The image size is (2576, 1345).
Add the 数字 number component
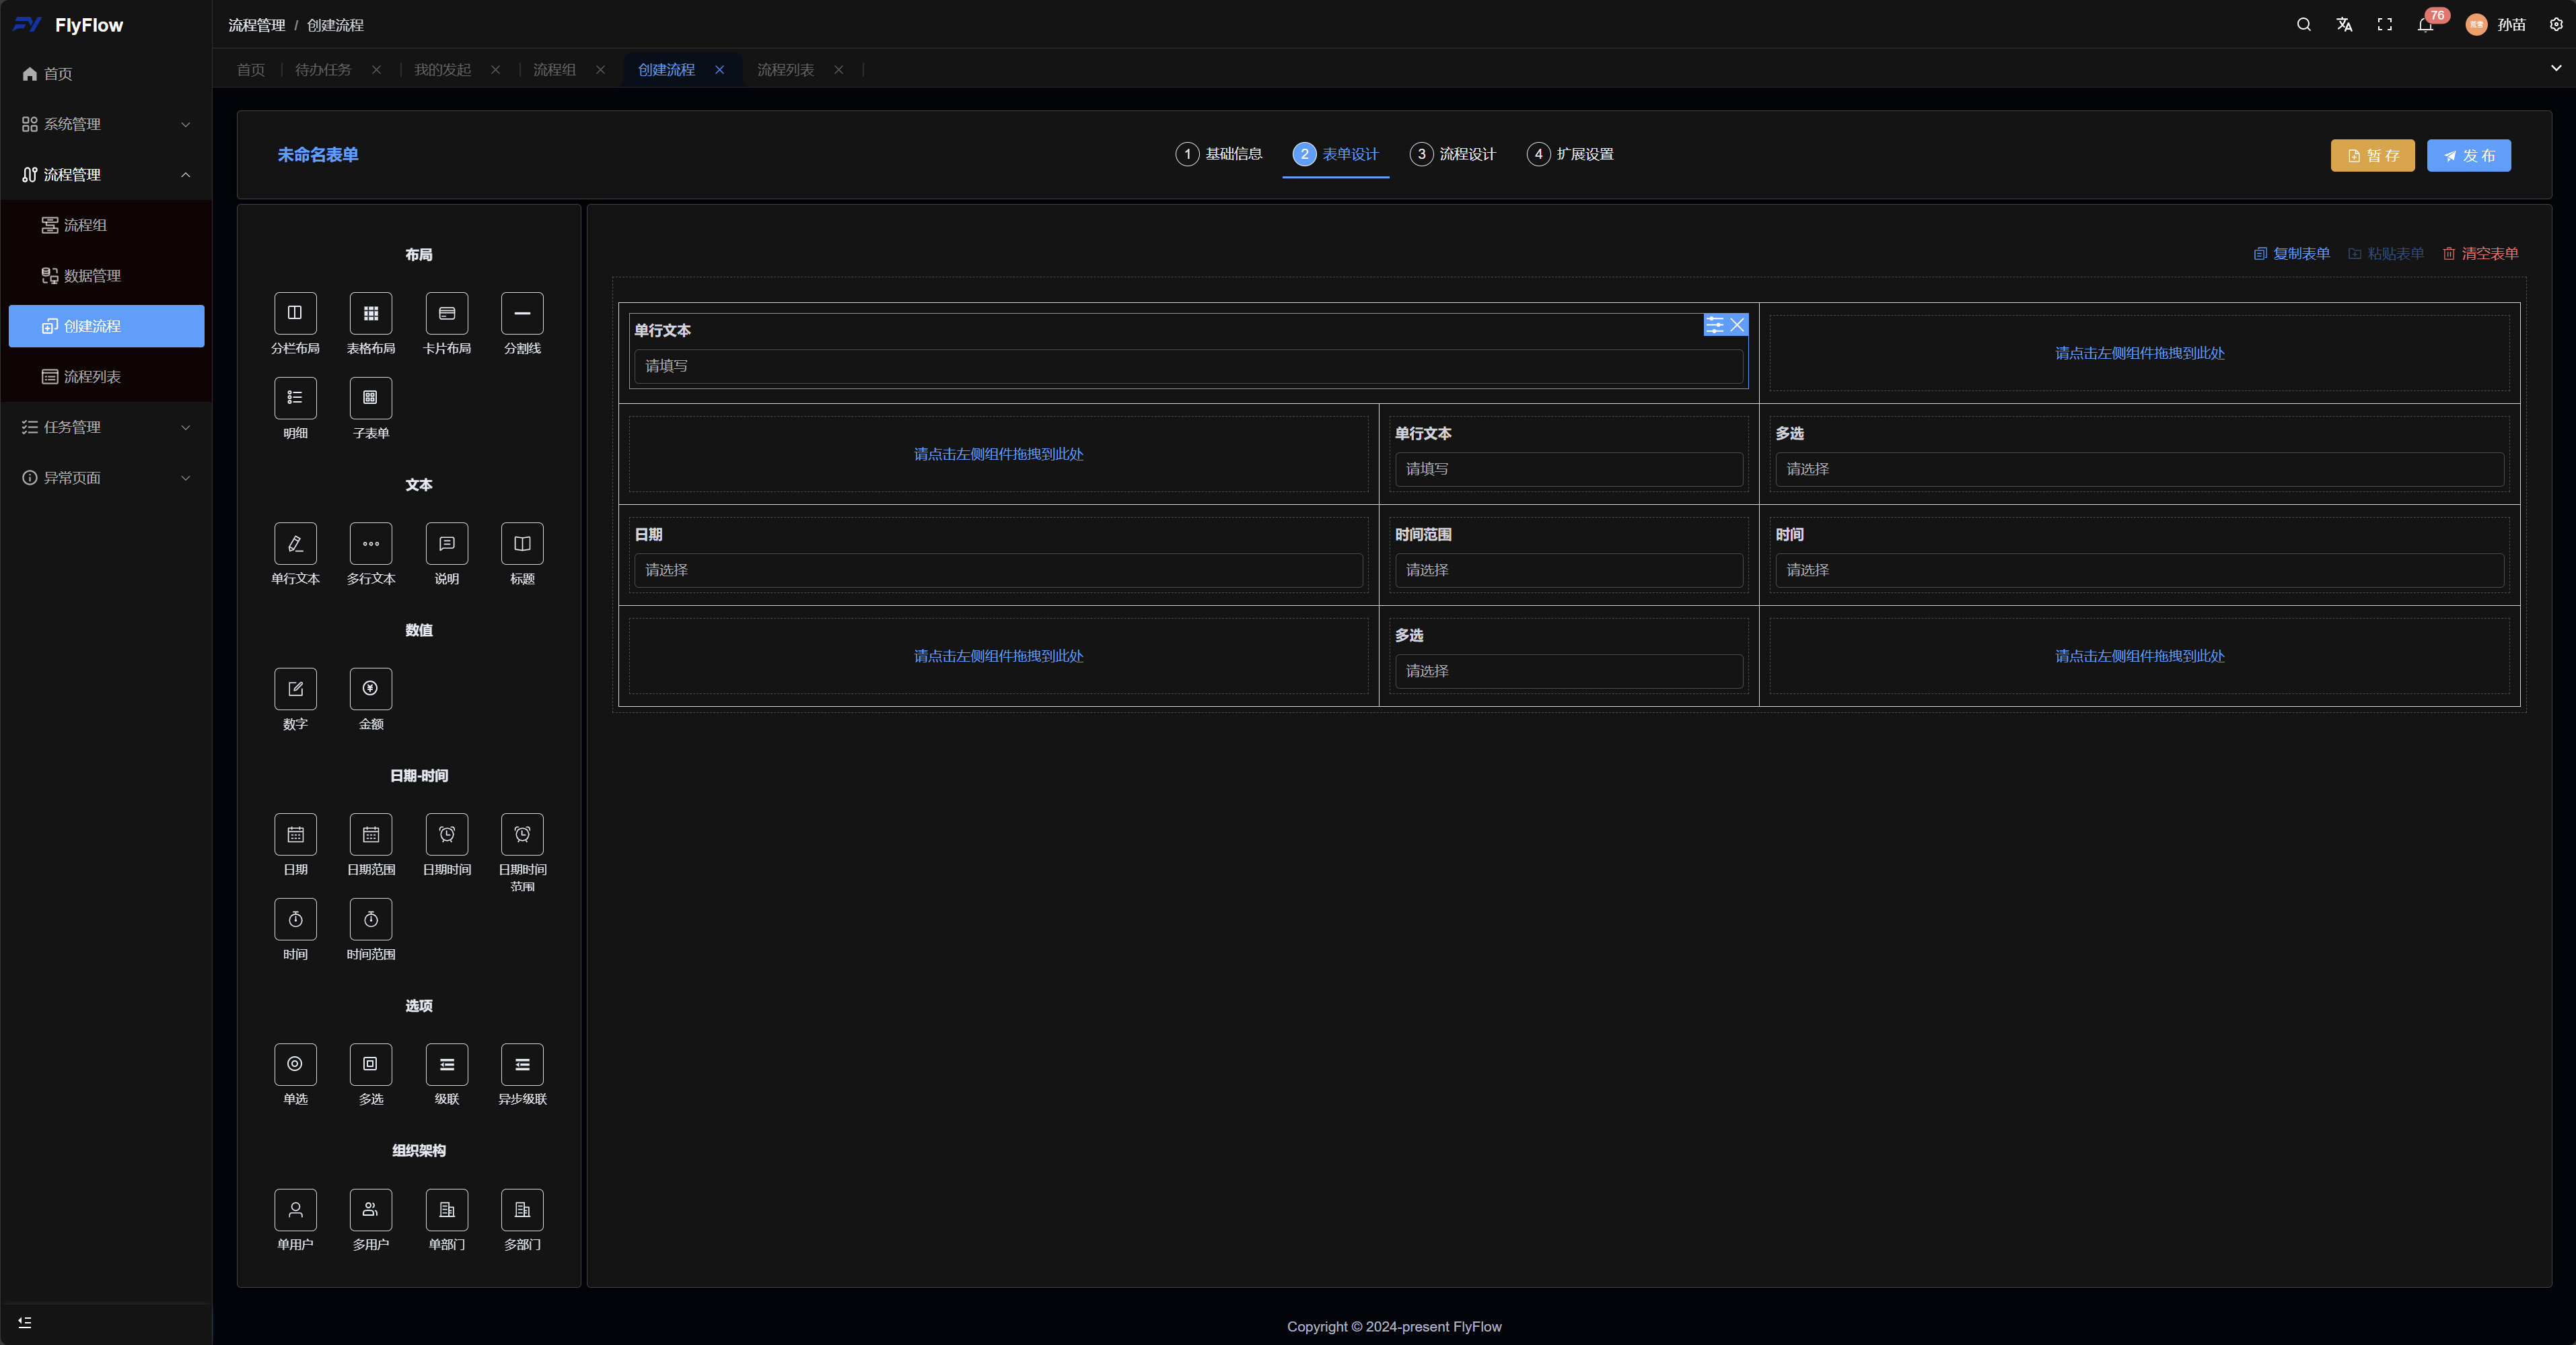[x=295, y=689]
